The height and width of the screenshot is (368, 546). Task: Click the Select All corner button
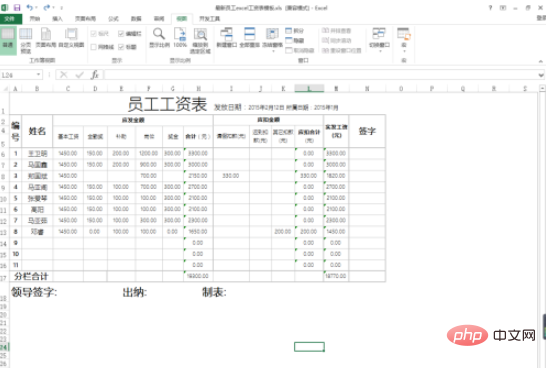pyautogui.click(x=5, y=89)
